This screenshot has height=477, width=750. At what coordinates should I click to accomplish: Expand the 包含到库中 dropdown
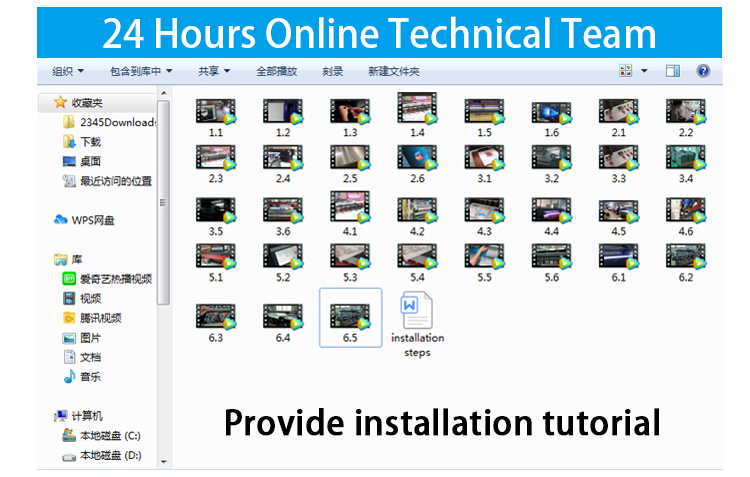pyautogui.click(x=141, y=71)
